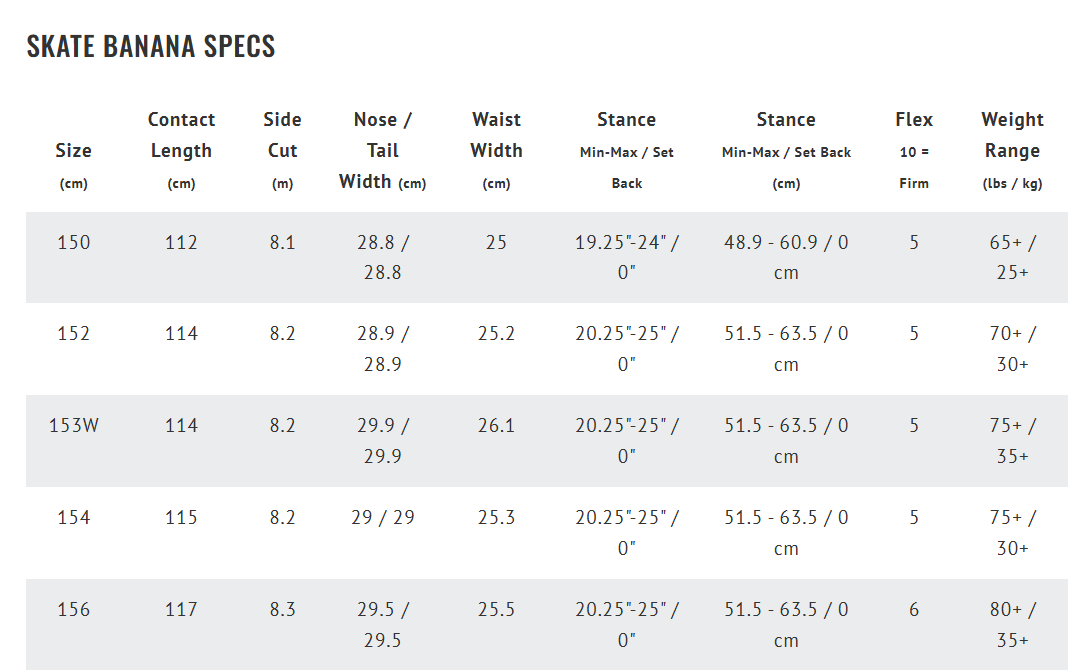
Task: Click the 26.1 waist width value
Action: pyautogui.click(x=496, y=425)
